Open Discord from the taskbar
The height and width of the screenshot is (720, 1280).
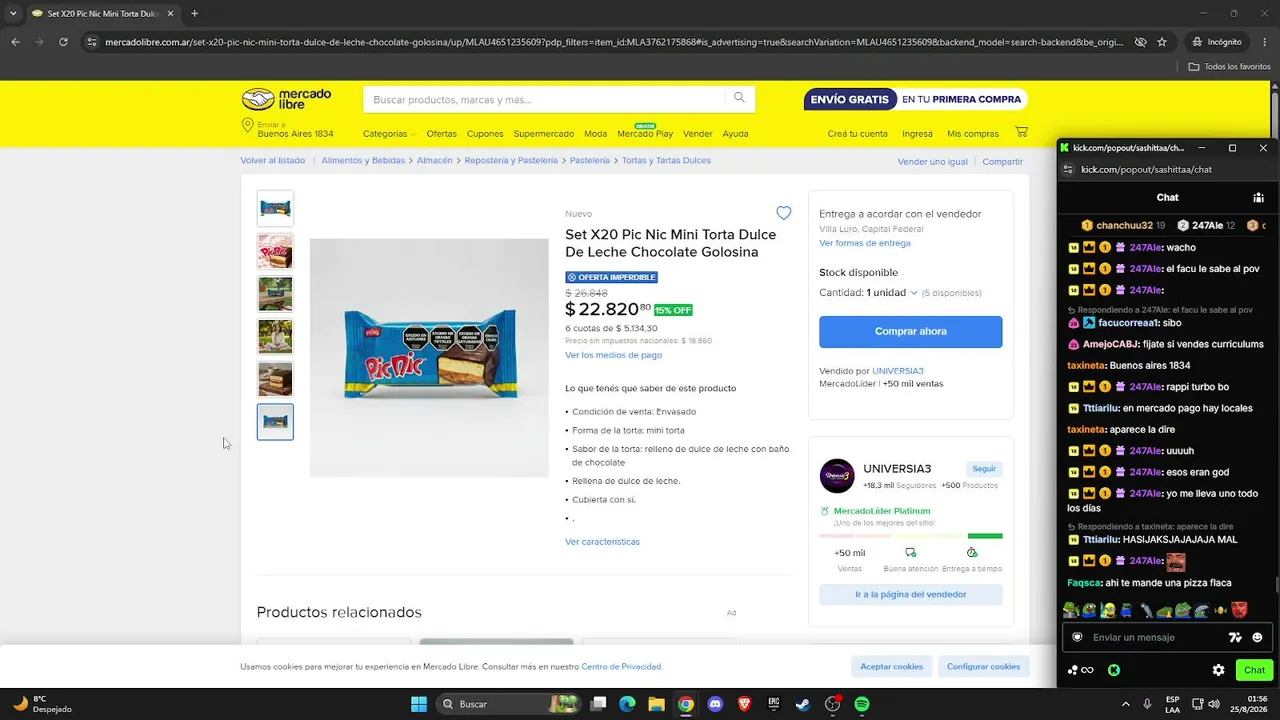(x=715, y=704)
